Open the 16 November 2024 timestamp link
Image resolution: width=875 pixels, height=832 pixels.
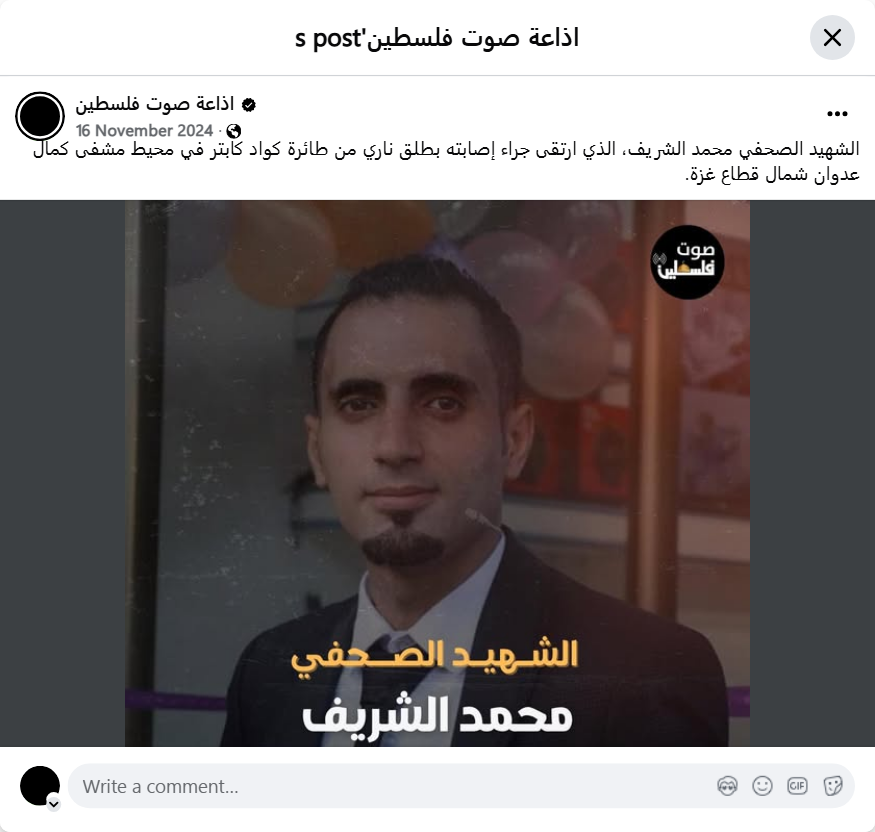(x=145, y=131)
